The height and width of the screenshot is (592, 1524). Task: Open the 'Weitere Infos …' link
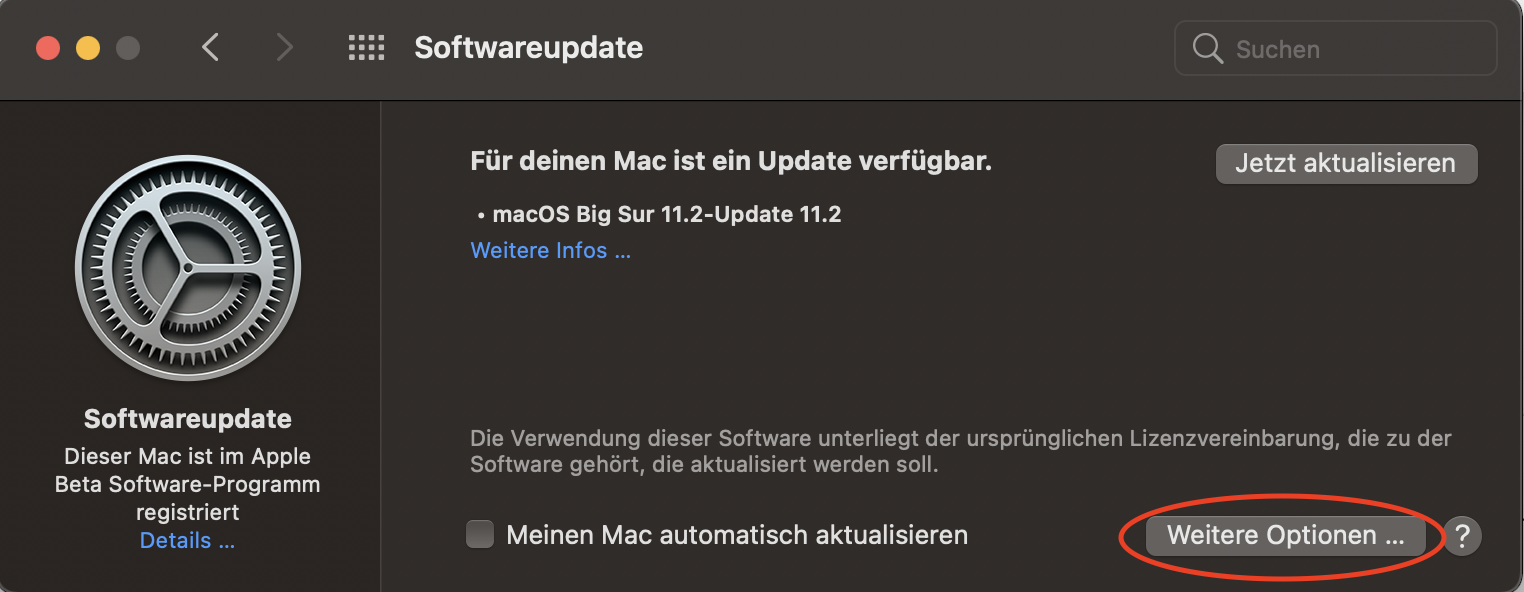coord(551,251)
